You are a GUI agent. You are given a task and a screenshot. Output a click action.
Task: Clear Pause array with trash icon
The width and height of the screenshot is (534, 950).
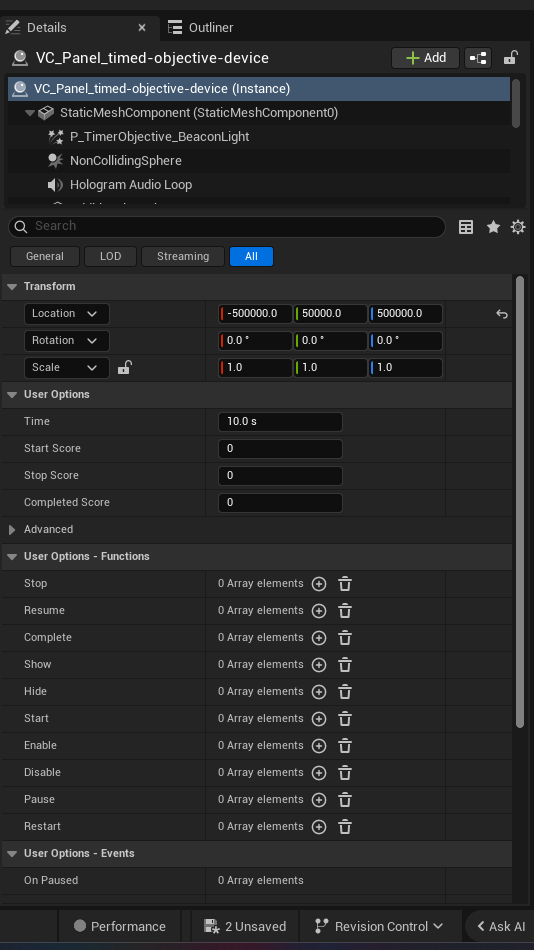pyautogui.click(x=345, y=800)
